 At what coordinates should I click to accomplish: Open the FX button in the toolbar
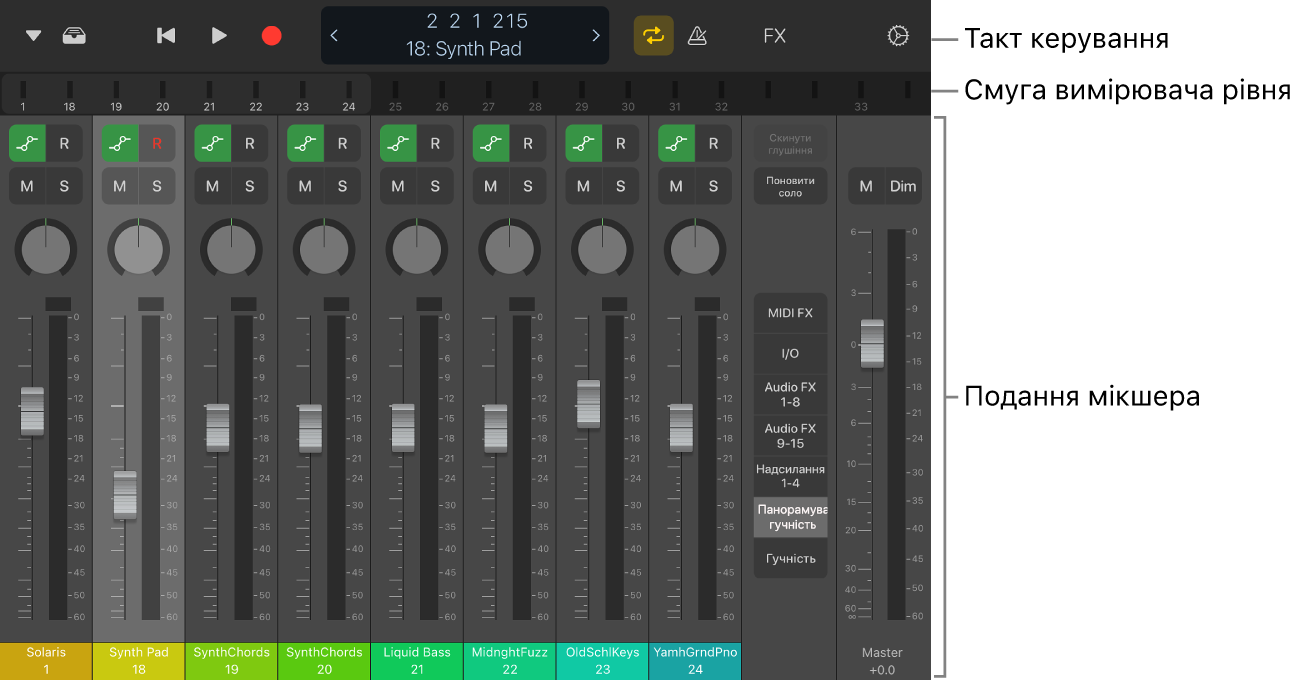(x=774, y=36)
